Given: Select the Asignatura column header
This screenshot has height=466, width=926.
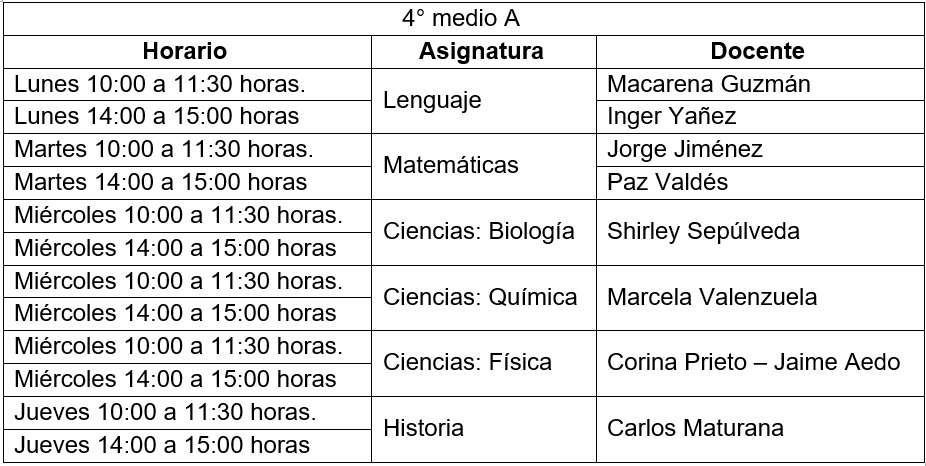Looking at the screenshot, I should [482, 51].
